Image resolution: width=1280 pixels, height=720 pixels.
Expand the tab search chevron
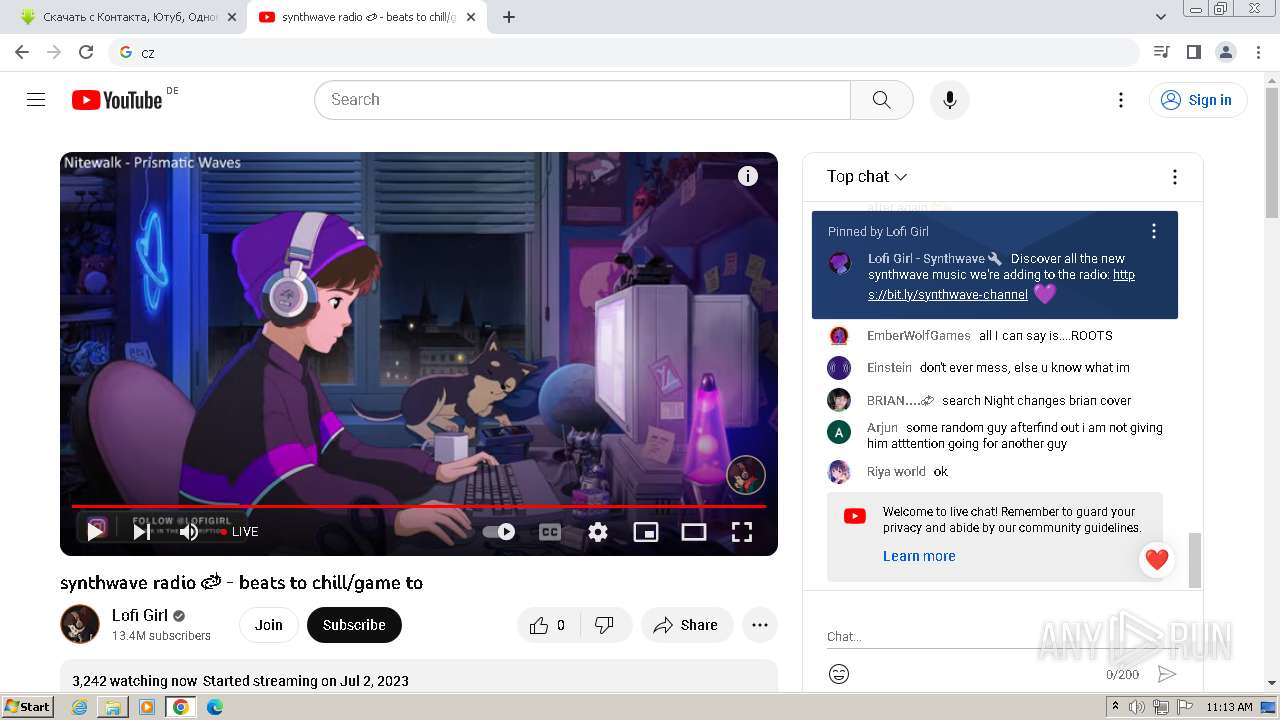click(1161, 17)
